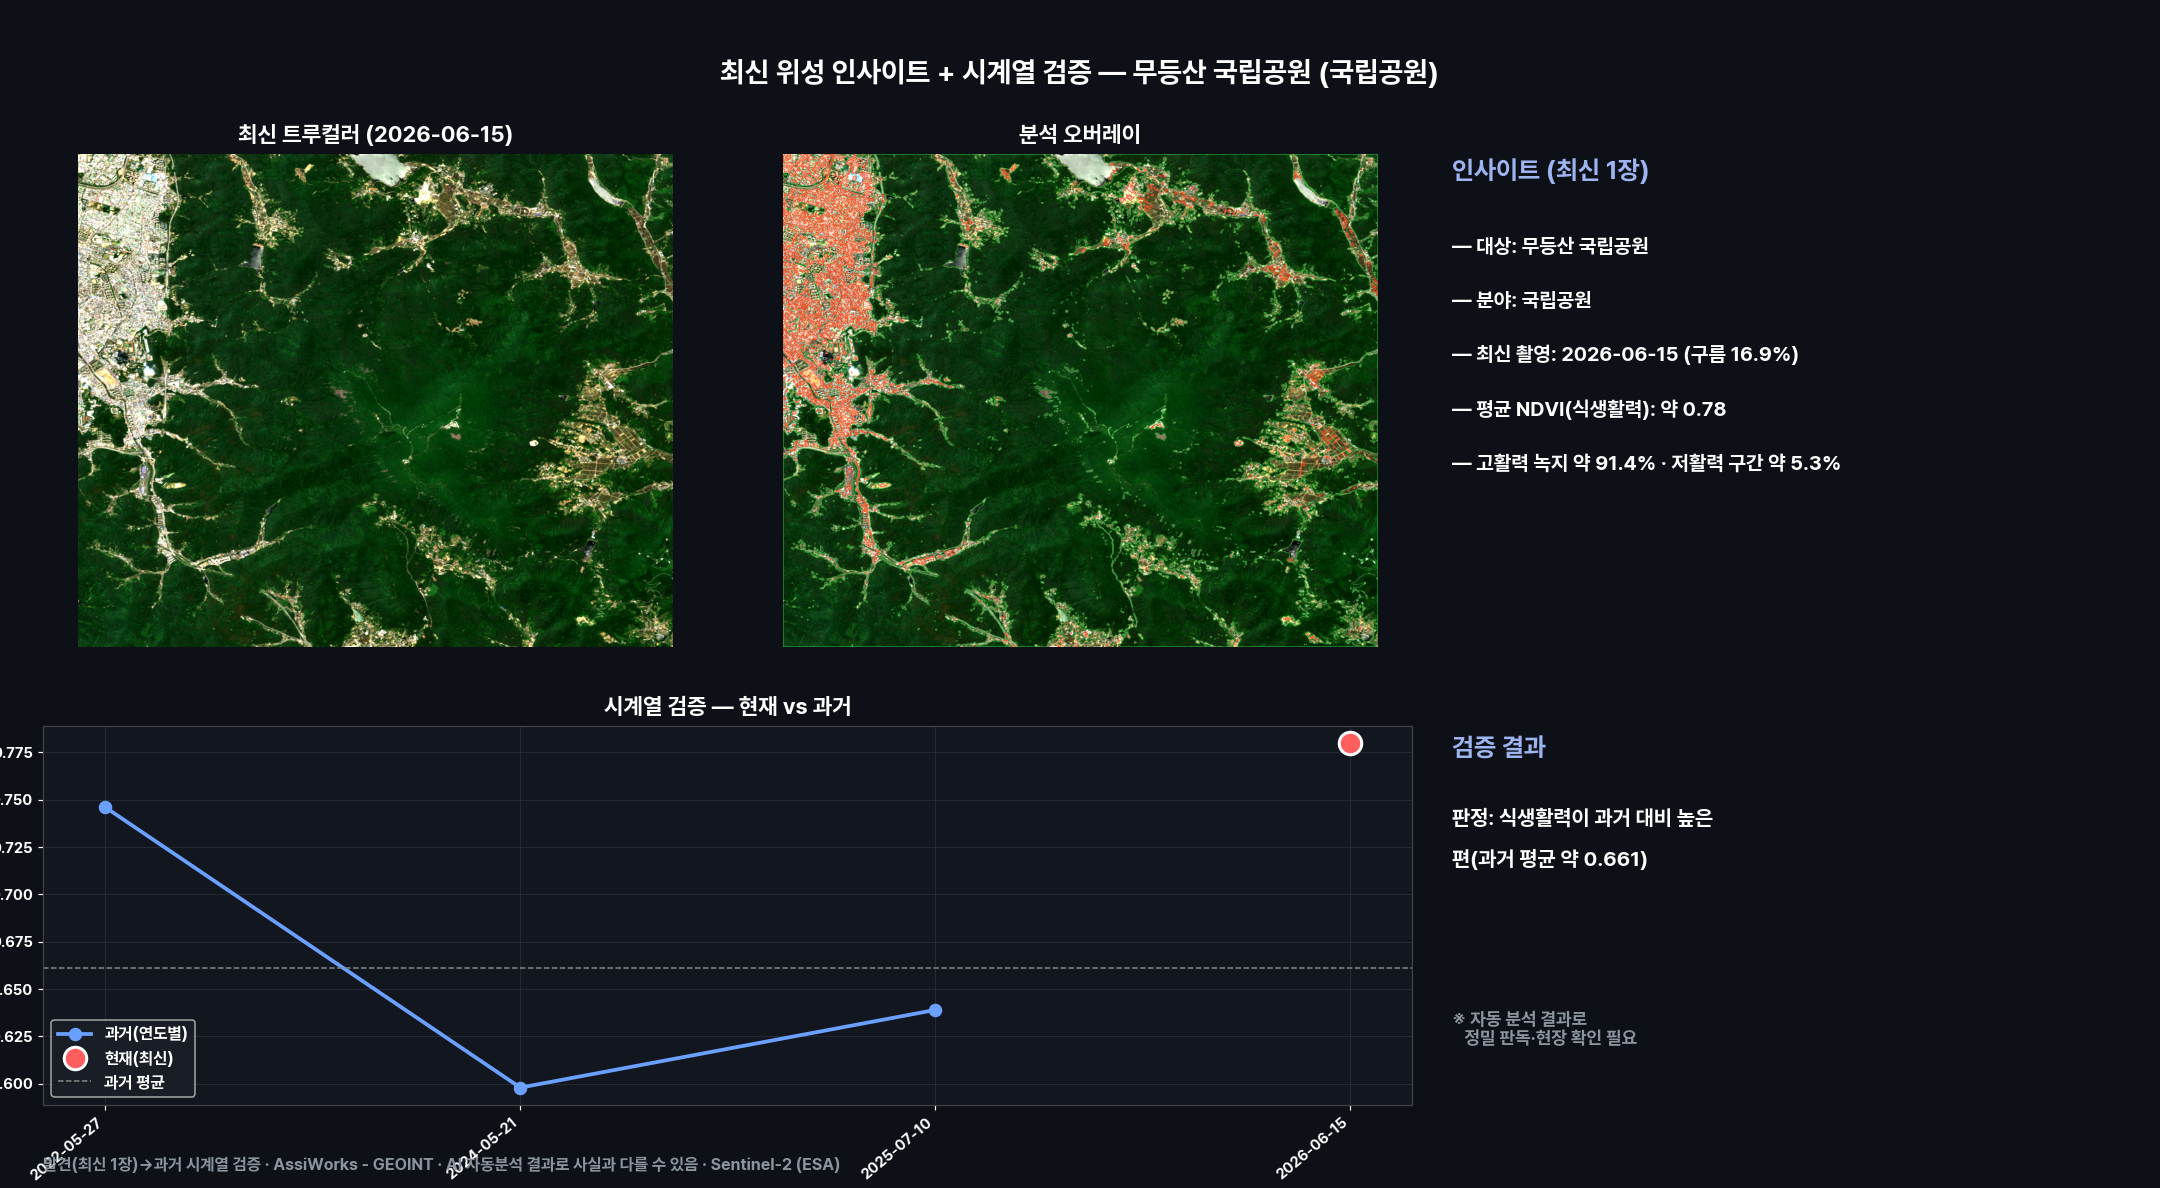Click the 2025-07-10 data point on the line chart

[935, 1010]
